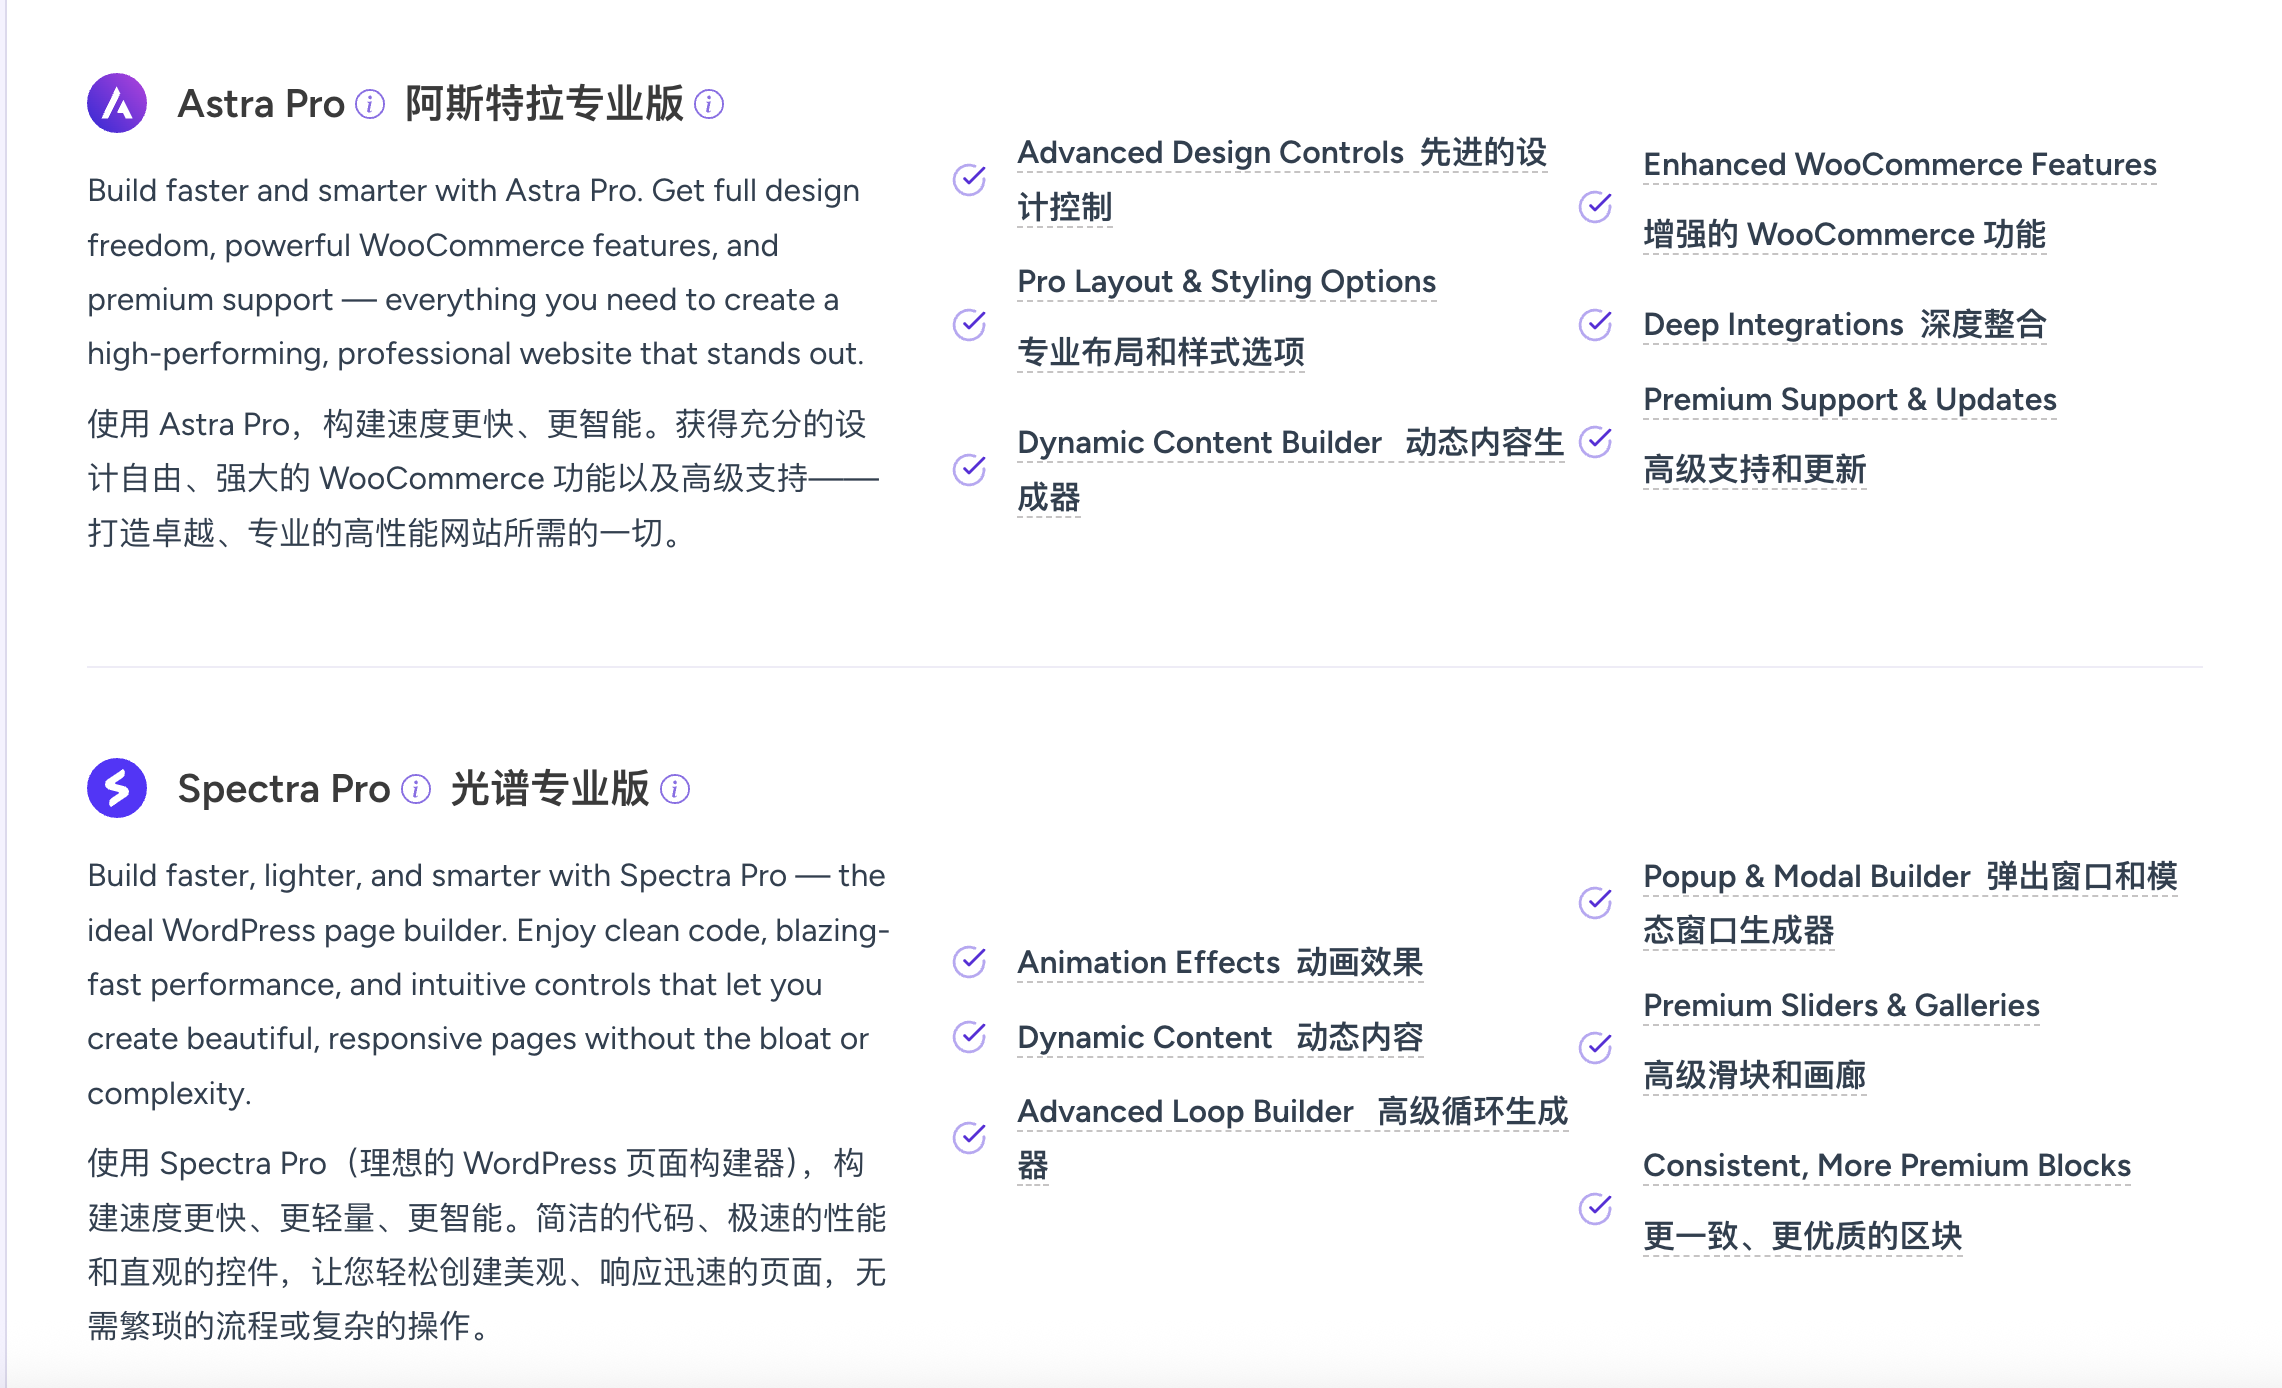
Task: Click checkmark icon beside Premium Support & Updates
Action: tap(1596, 441)
